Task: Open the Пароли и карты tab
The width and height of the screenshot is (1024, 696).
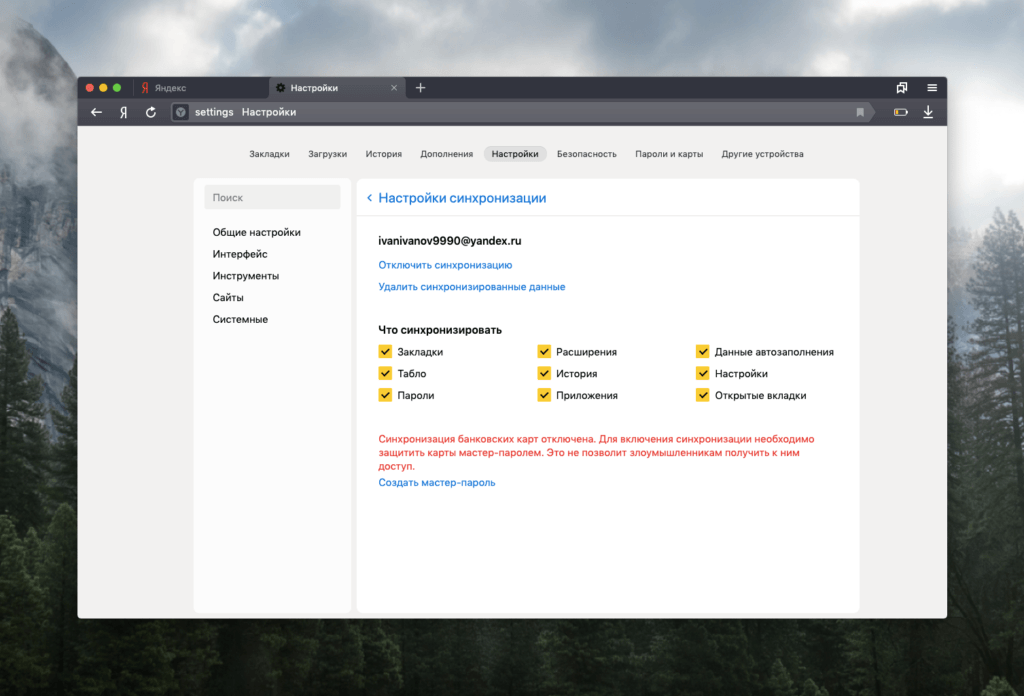Action: pos(669,154)
